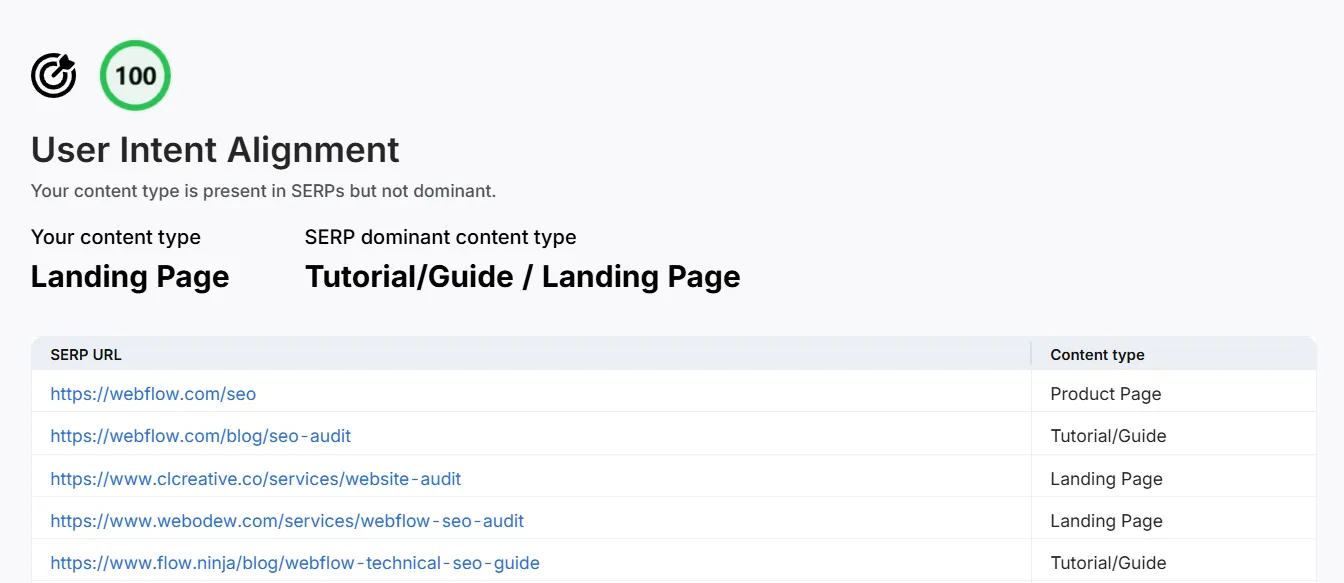Screen dimensions: 1344x583
Task: Click the SERP URL column header
Action: tap(85, 354)
